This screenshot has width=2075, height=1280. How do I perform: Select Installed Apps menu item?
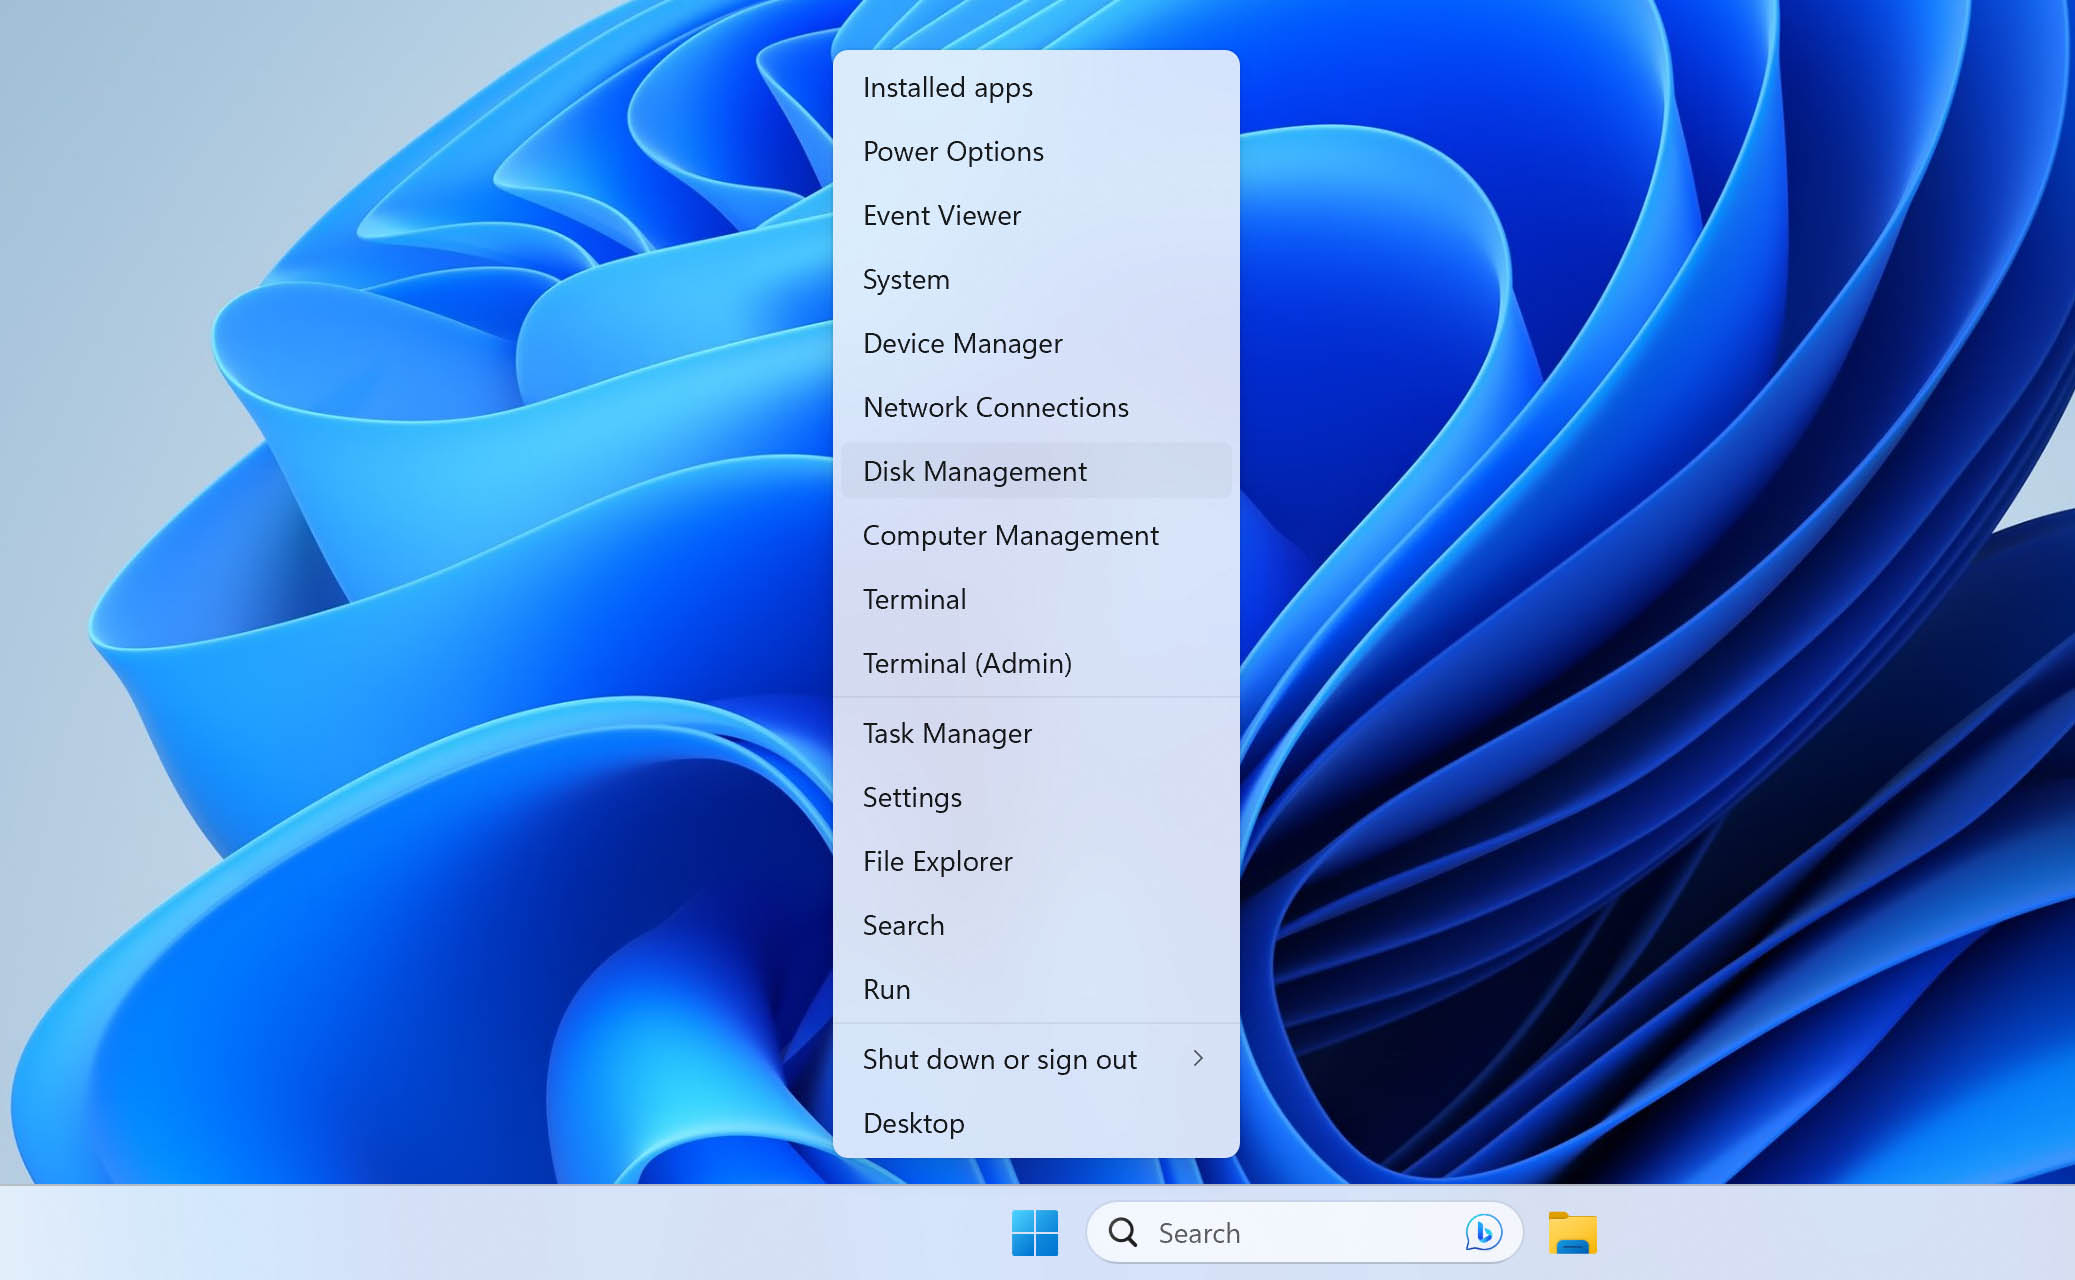[949, 86]
